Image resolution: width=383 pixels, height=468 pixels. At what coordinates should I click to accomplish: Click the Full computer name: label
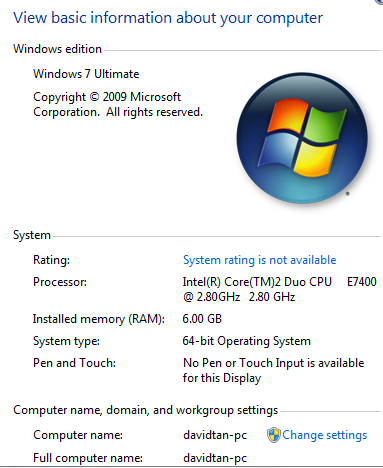coord(88,458)
